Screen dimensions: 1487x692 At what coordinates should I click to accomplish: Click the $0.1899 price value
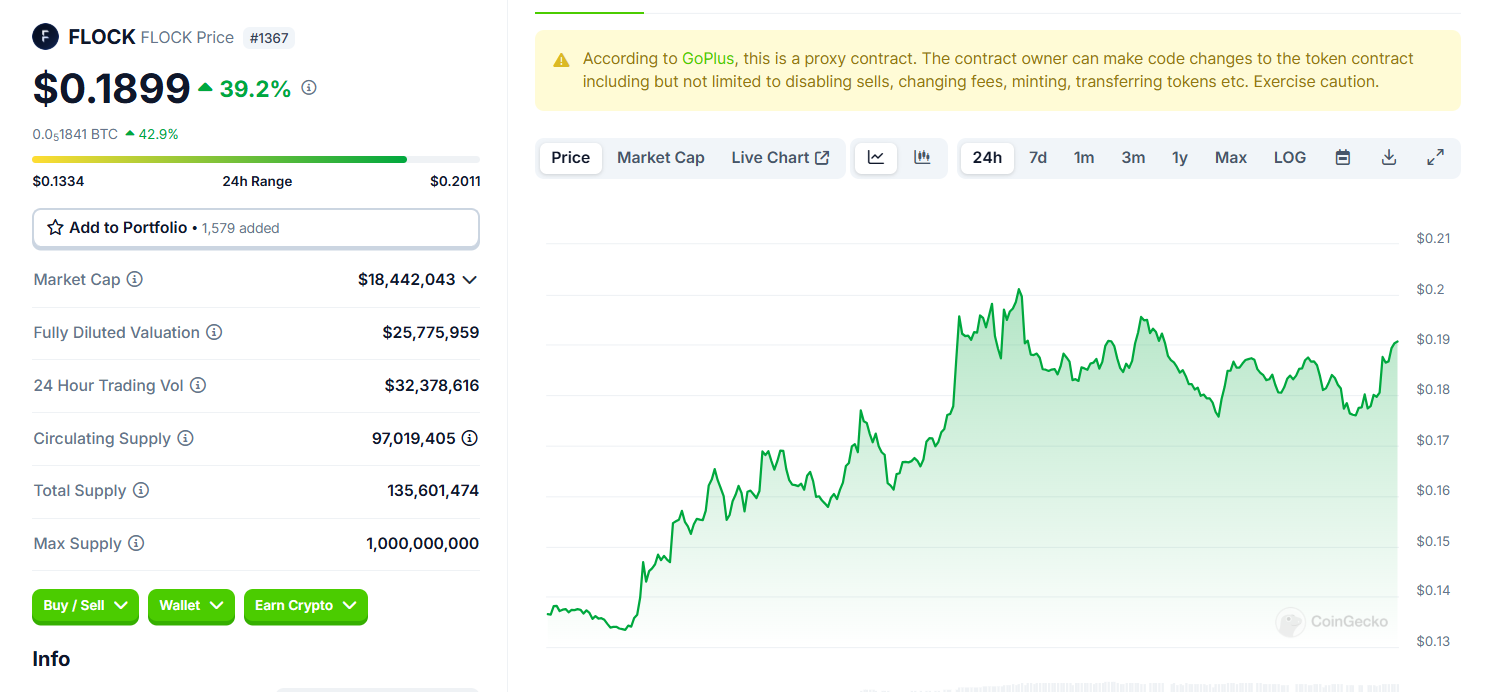[111, 88]
